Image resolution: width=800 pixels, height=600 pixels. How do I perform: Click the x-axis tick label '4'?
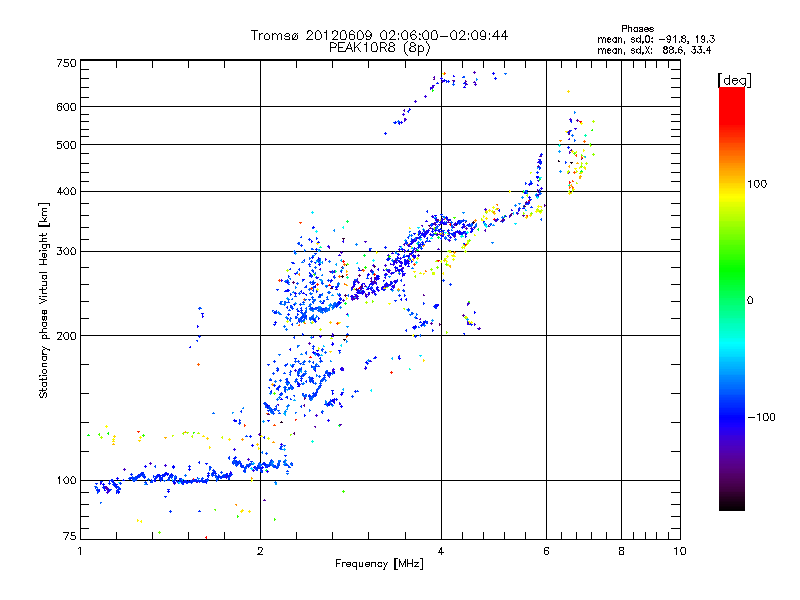(x=441, y=551)
